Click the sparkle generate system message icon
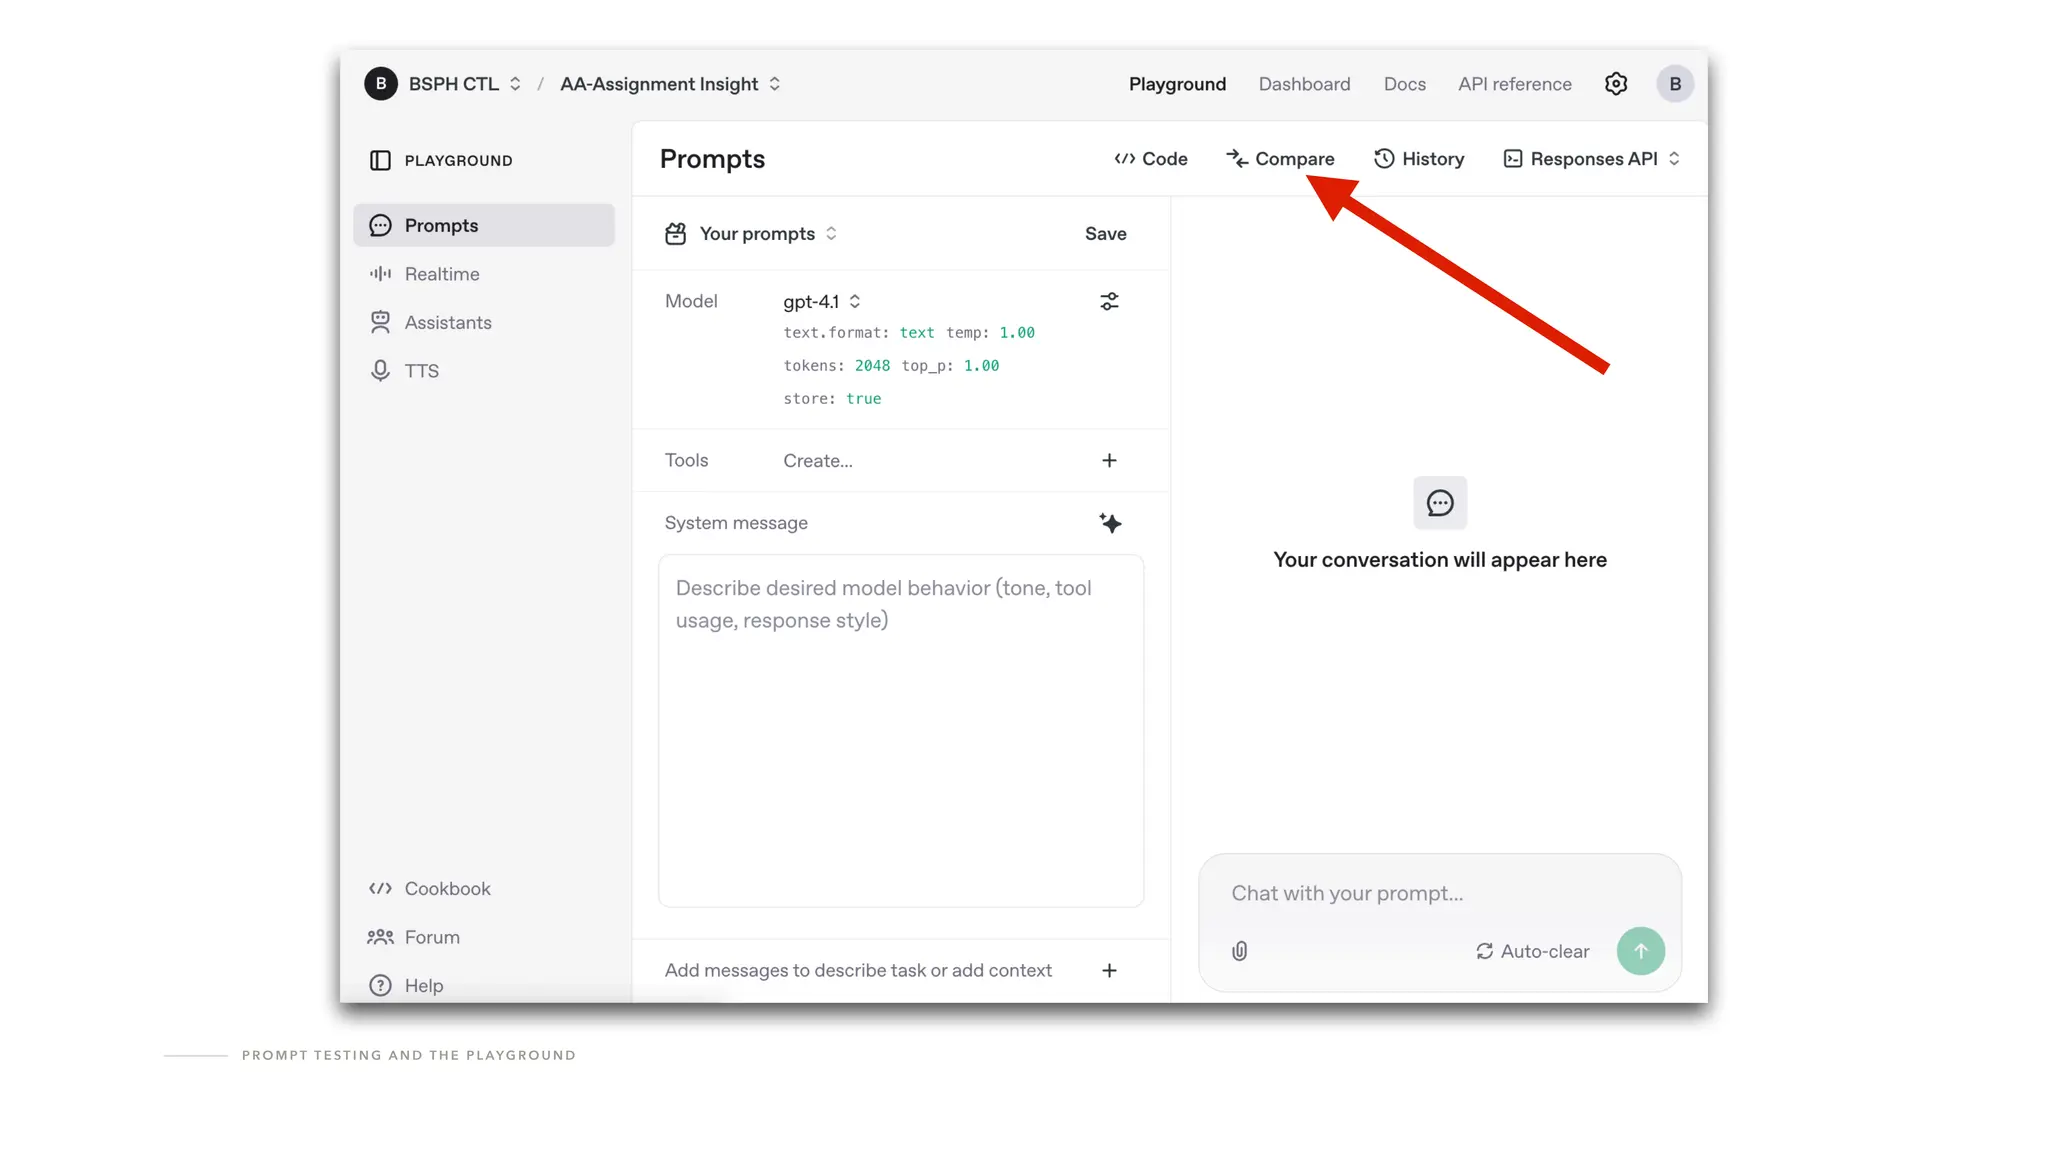 point(1110,523)
